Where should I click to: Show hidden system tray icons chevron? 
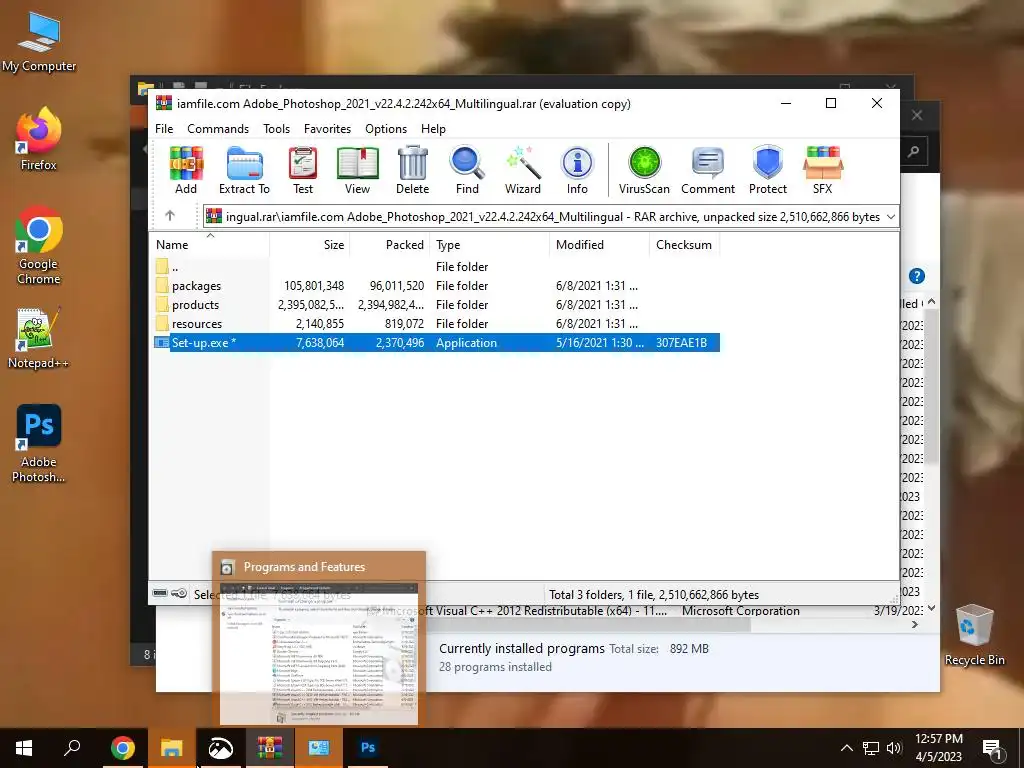coord(846,748)
